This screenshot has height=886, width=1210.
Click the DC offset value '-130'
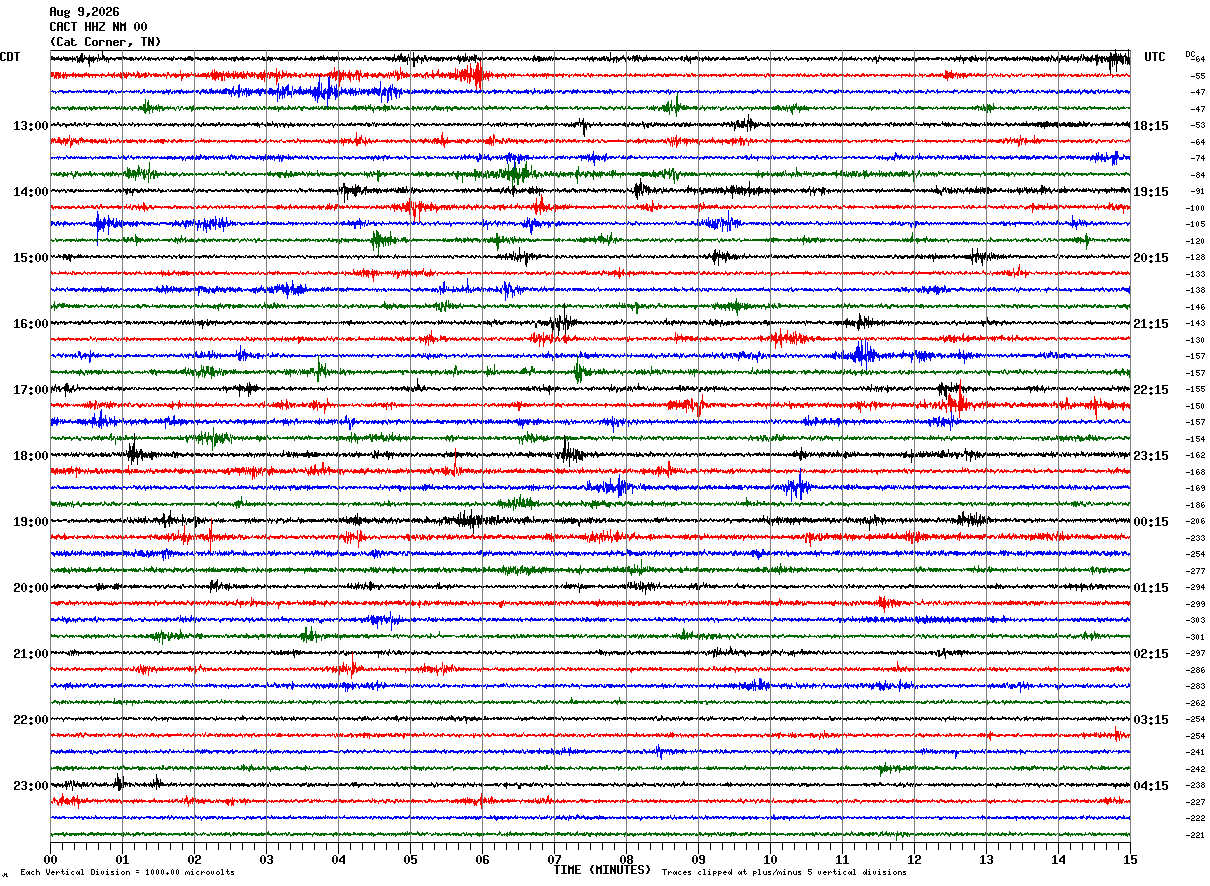pyautogui.click(x=1196, y=340)
